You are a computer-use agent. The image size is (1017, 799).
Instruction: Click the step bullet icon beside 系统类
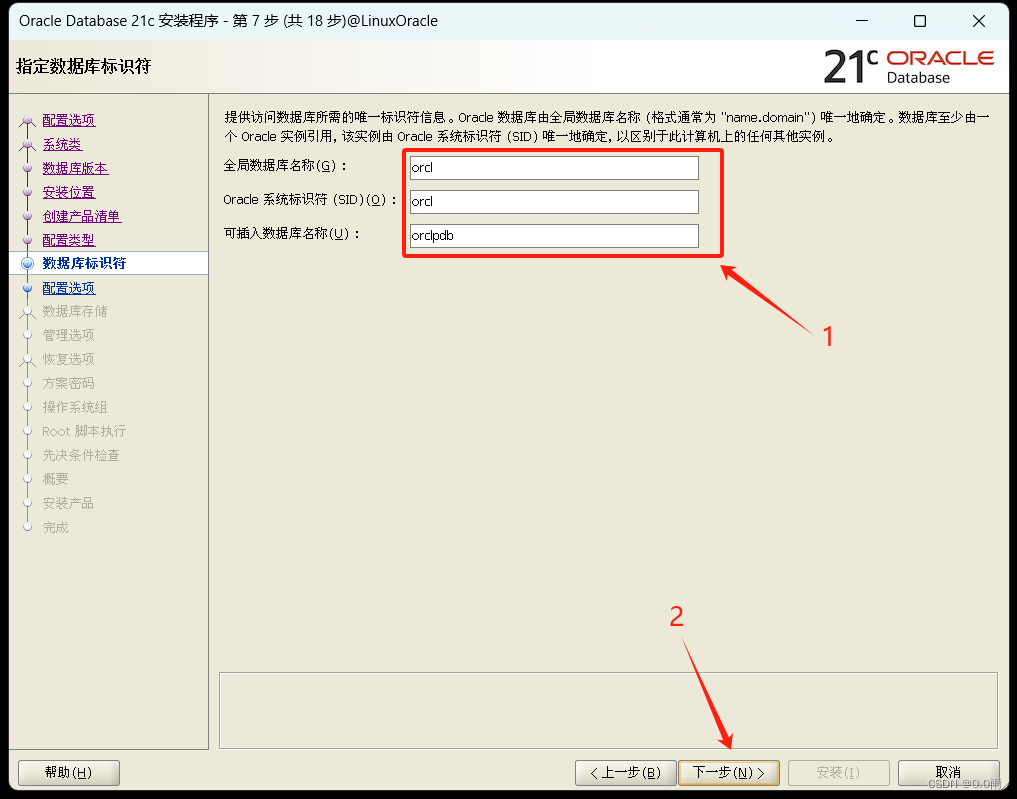tap(27, 143)
